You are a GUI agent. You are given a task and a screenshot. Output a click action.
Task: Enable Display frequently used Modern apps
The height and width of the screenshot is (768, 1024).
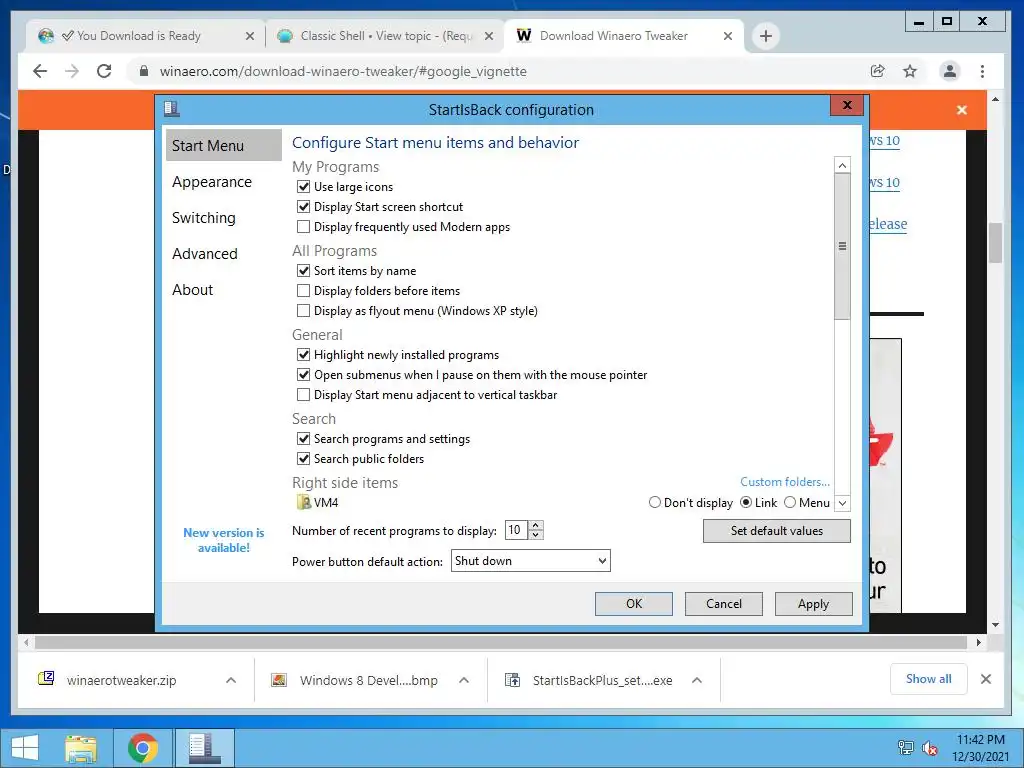pos(303,227)
